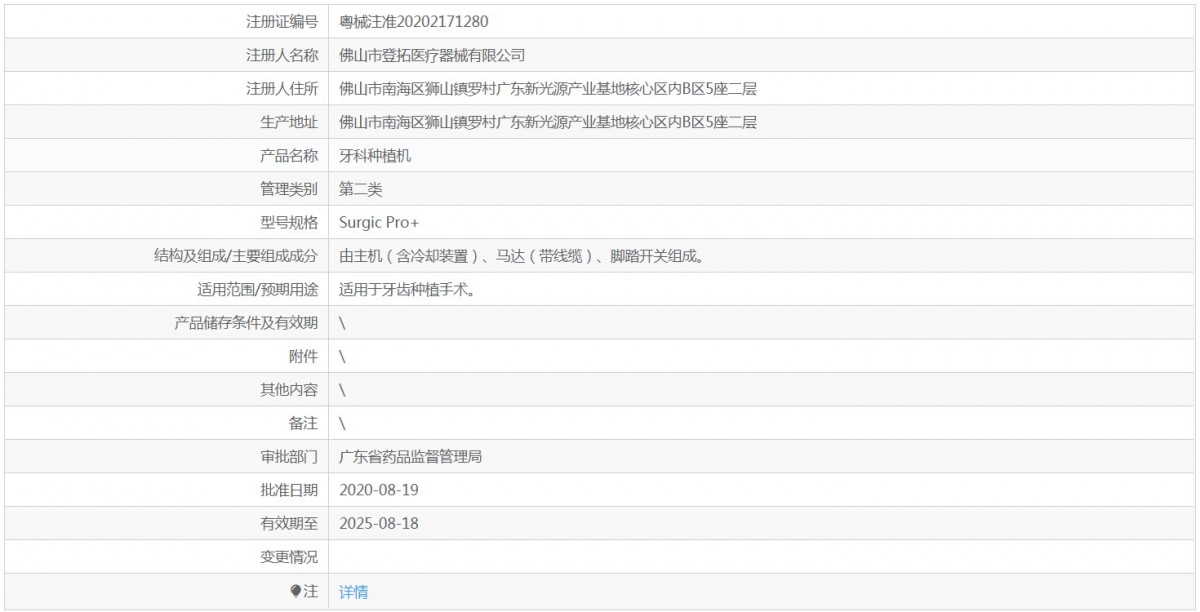
Task: Select expiry date 2025-08-18
Action: 379,523
